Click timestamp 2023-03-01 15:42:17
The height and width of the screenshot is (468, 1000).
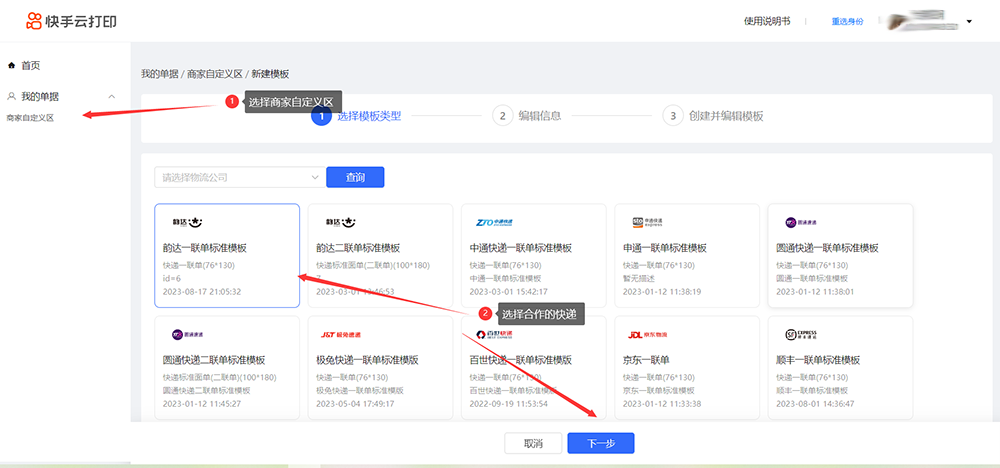[508, 291]
